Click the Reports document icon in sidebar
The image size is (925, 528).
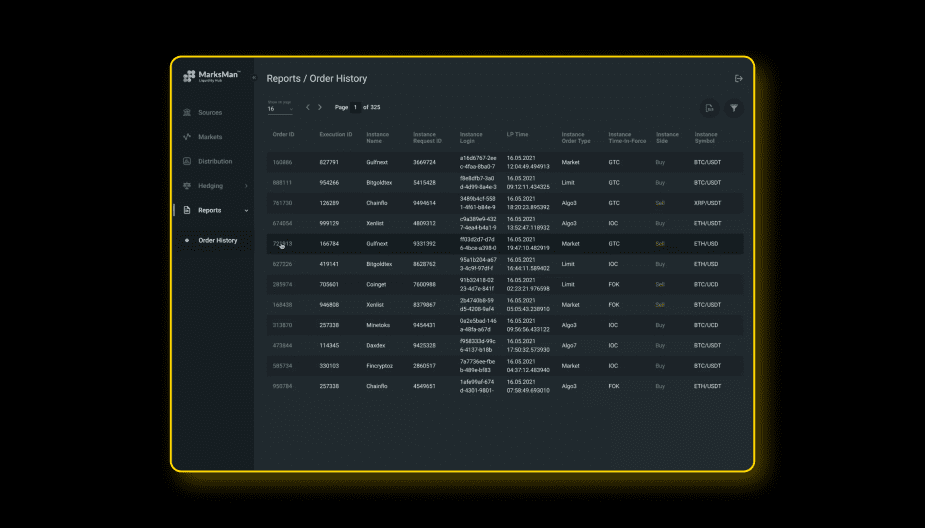(x=187, y=210)
